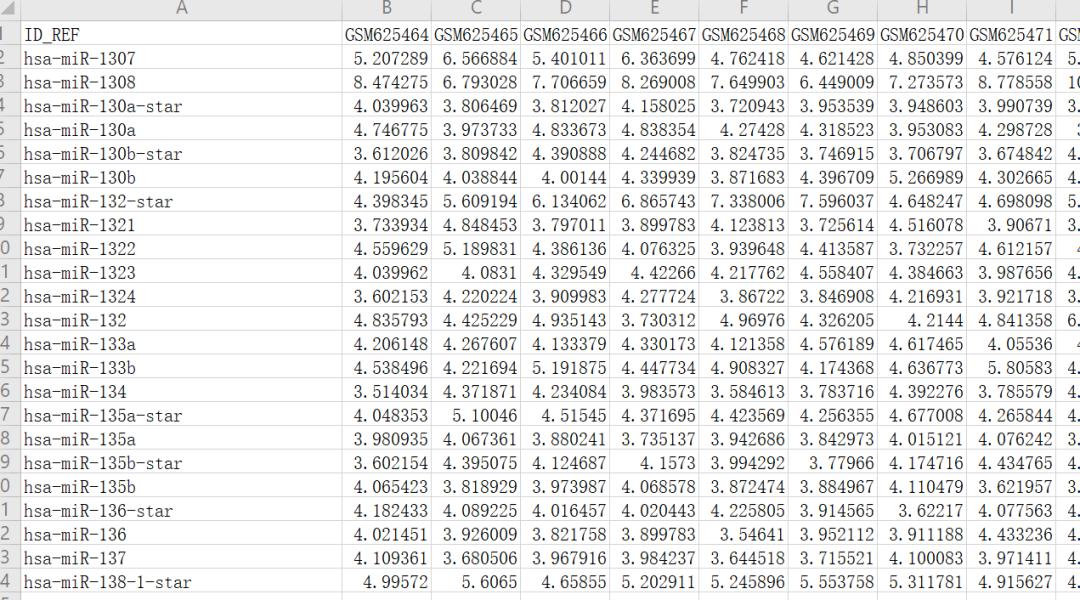
Task: Select cell hsa-miR-133b
Action: 181,367
